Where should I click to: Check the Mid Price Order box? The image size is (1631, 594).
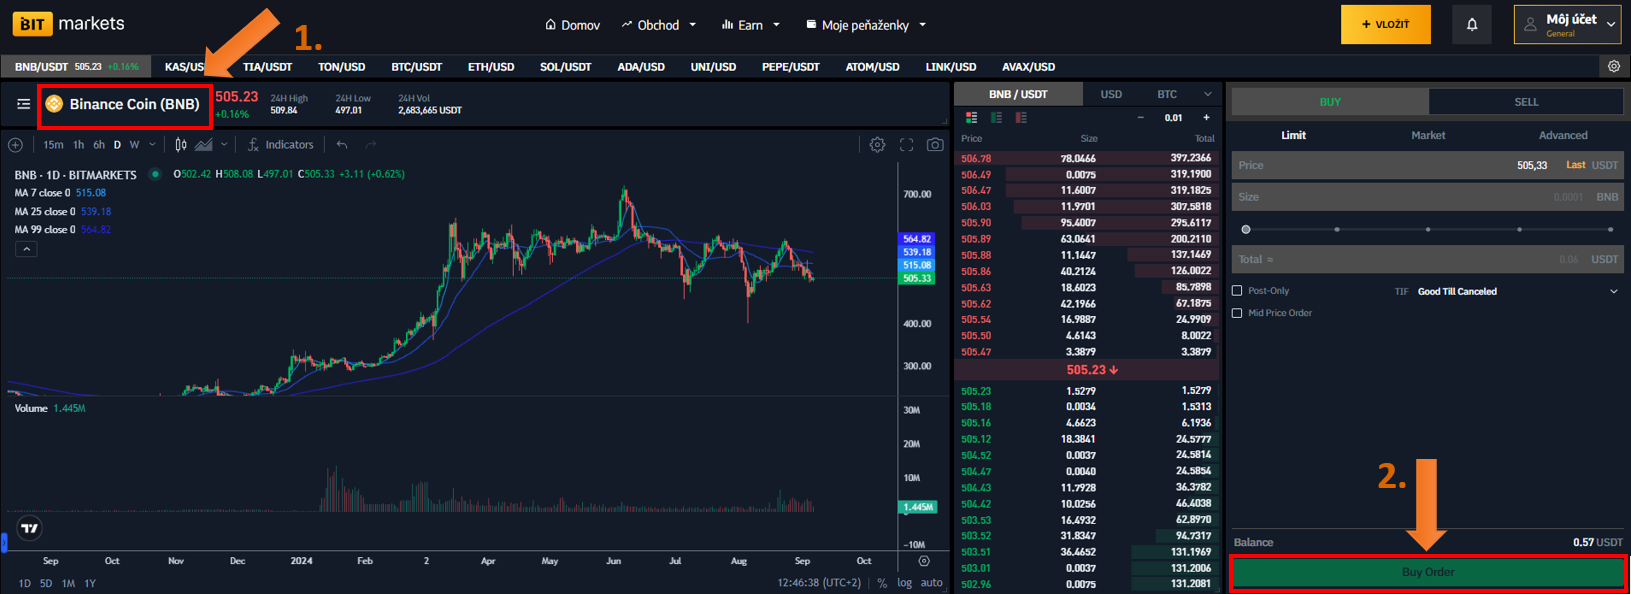[1237, 313]
